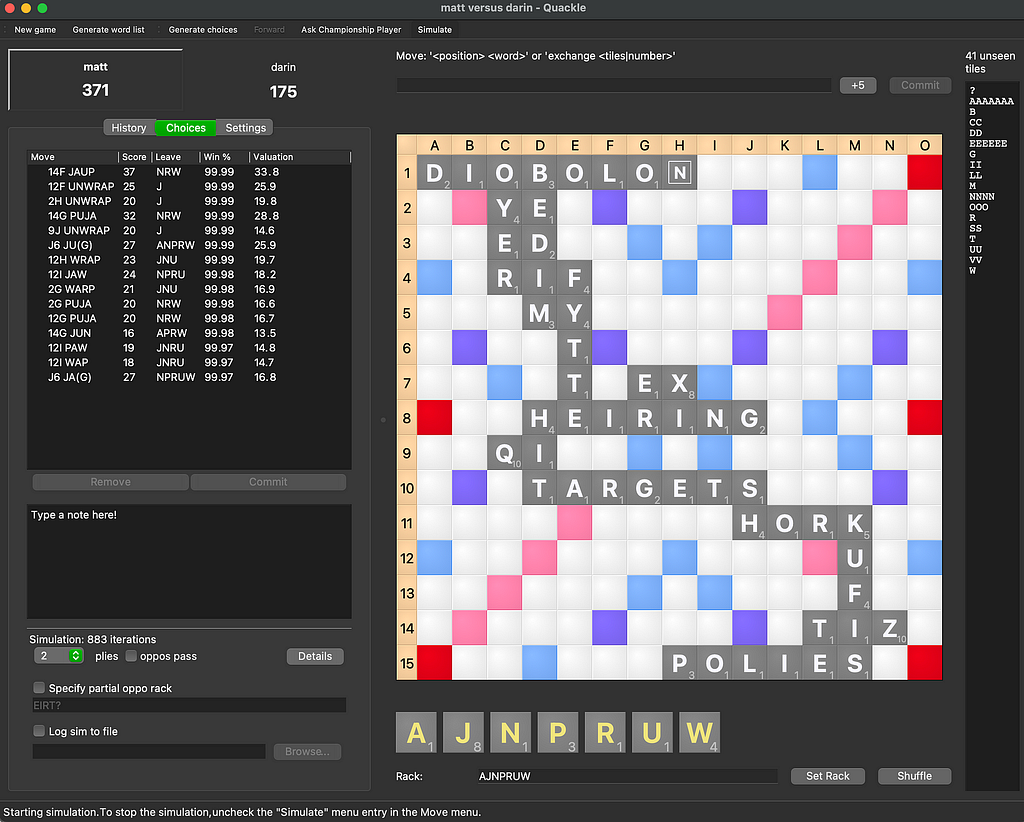The height and width of the screenshot is (822, 1024).
Task: Check Specify partial oppo rack
Action: pyautogui.click(x=39, y=688)
